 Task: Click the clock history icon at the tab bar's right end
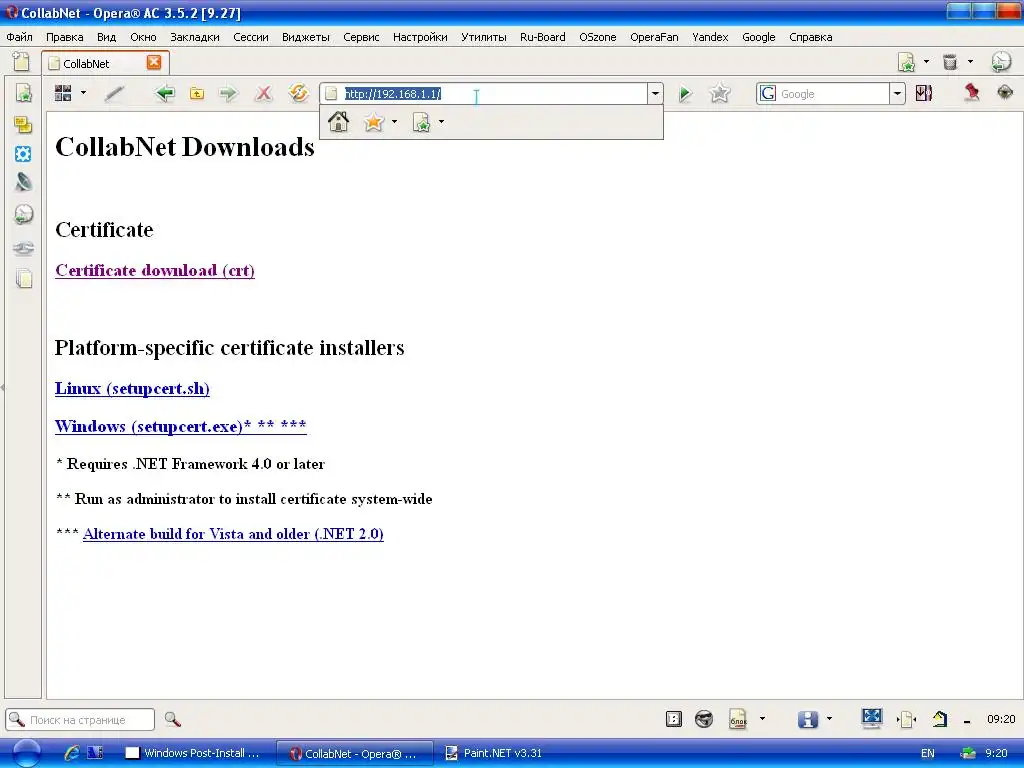click(1001, 62)
